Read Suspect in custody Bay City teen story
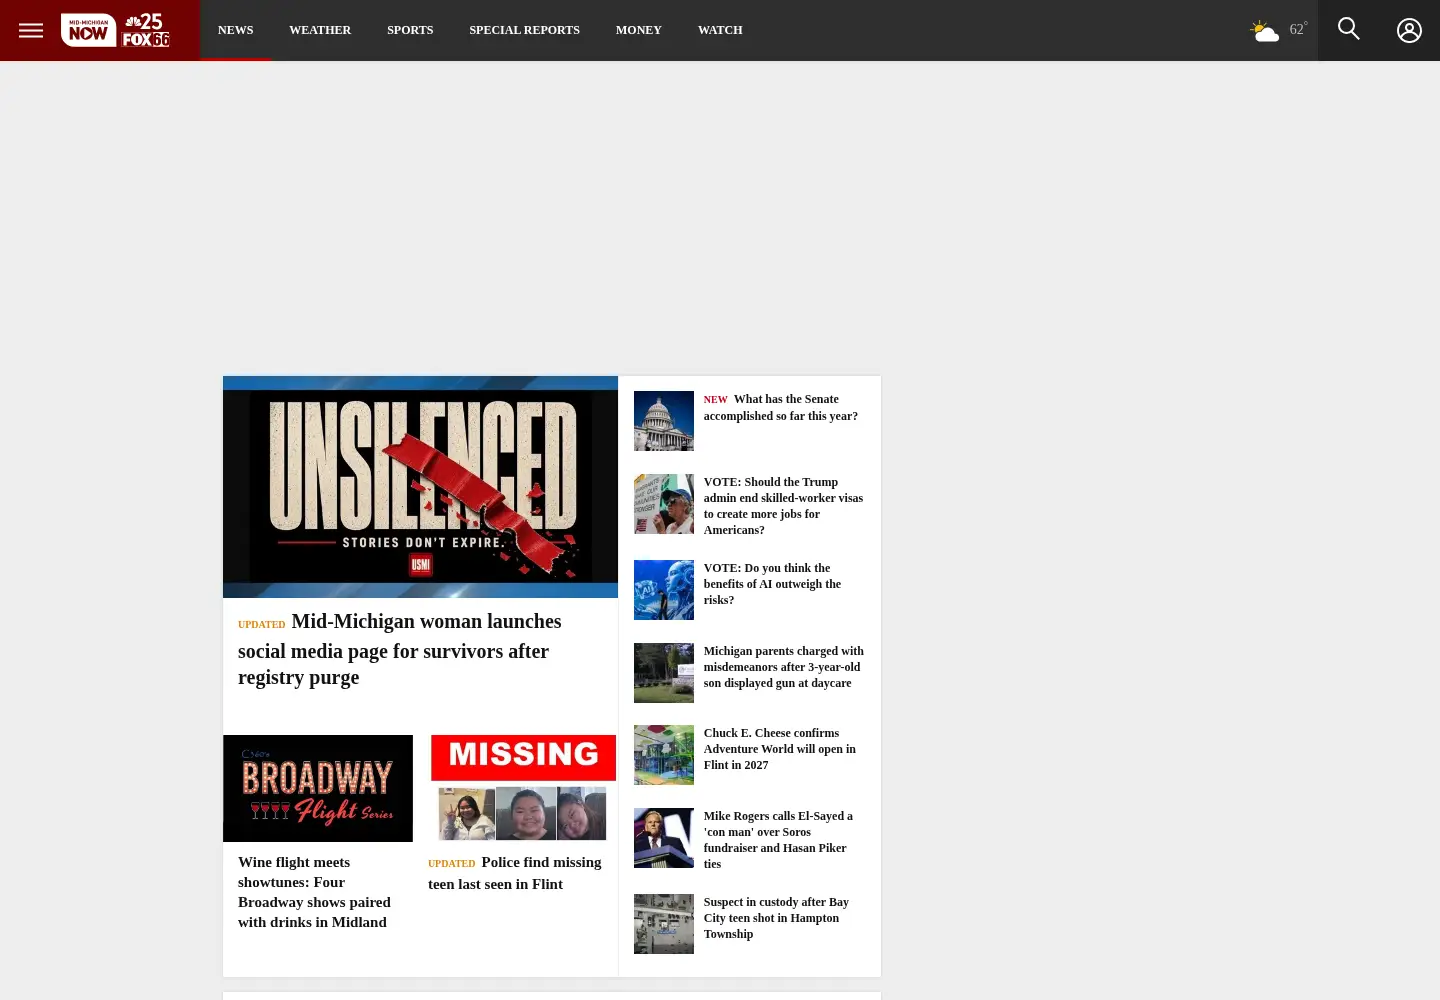This screenshot has width=1440, height=1000. 776,918
